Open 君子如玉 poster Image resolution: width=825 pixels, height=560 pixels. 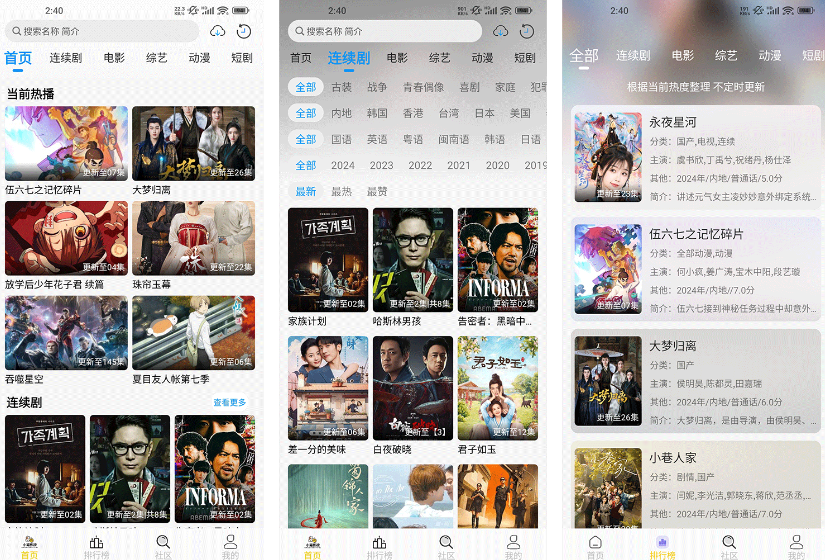tap(498, 388)
